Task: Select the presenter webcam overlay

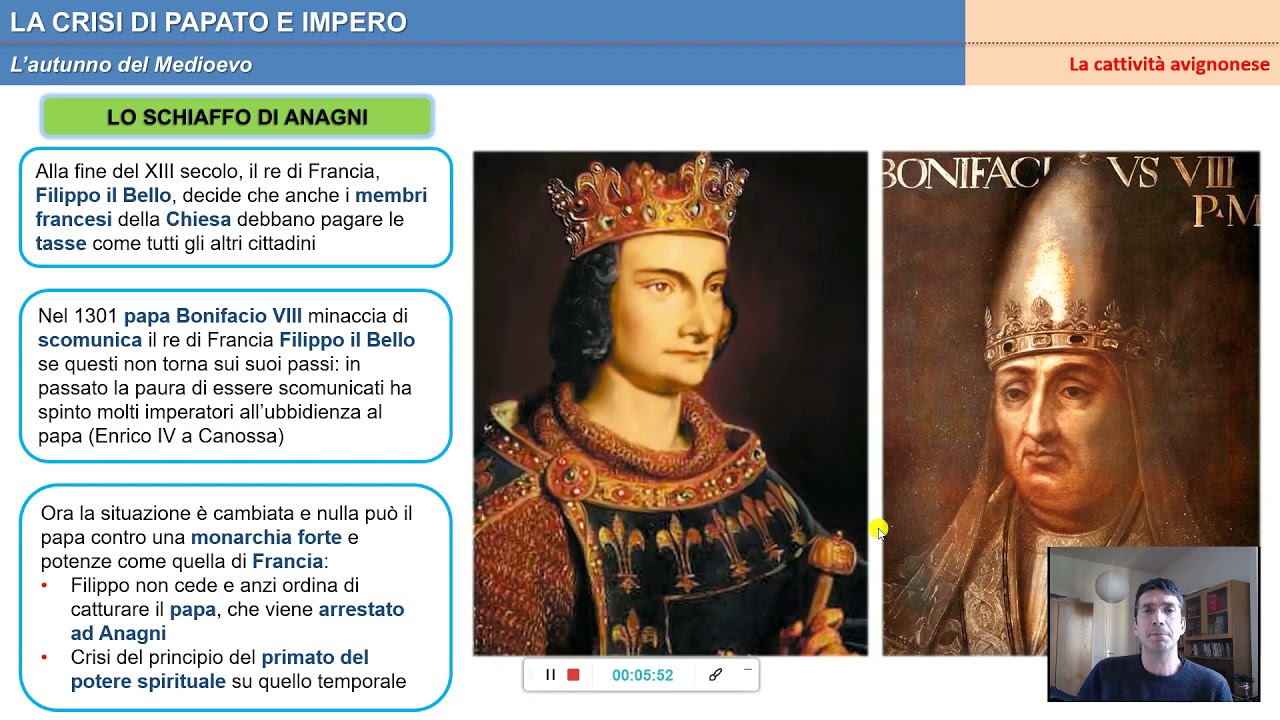Action: [1152, 623]
